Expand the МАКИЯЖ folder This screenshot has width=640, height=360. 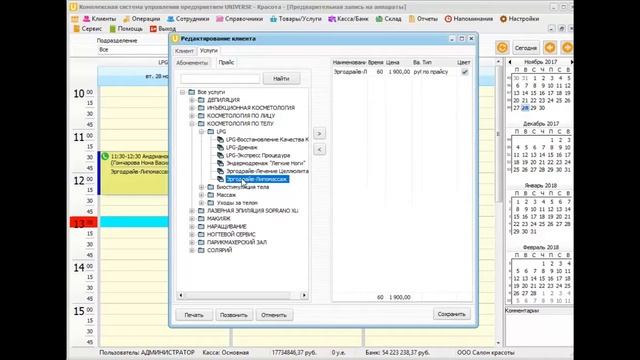pyautogui.click(x=192, y=219)
